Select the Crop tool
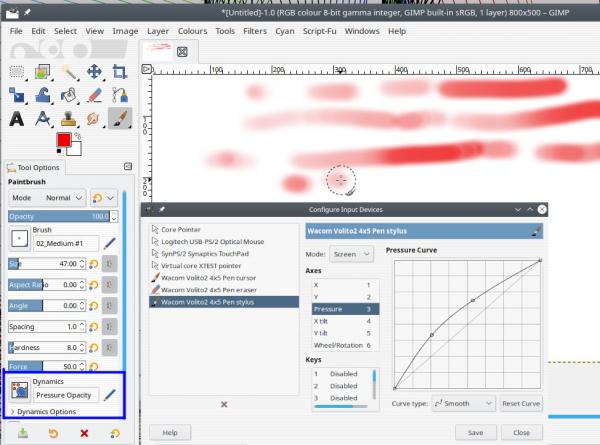The image size is (600, 445). (x=120, y=72)
